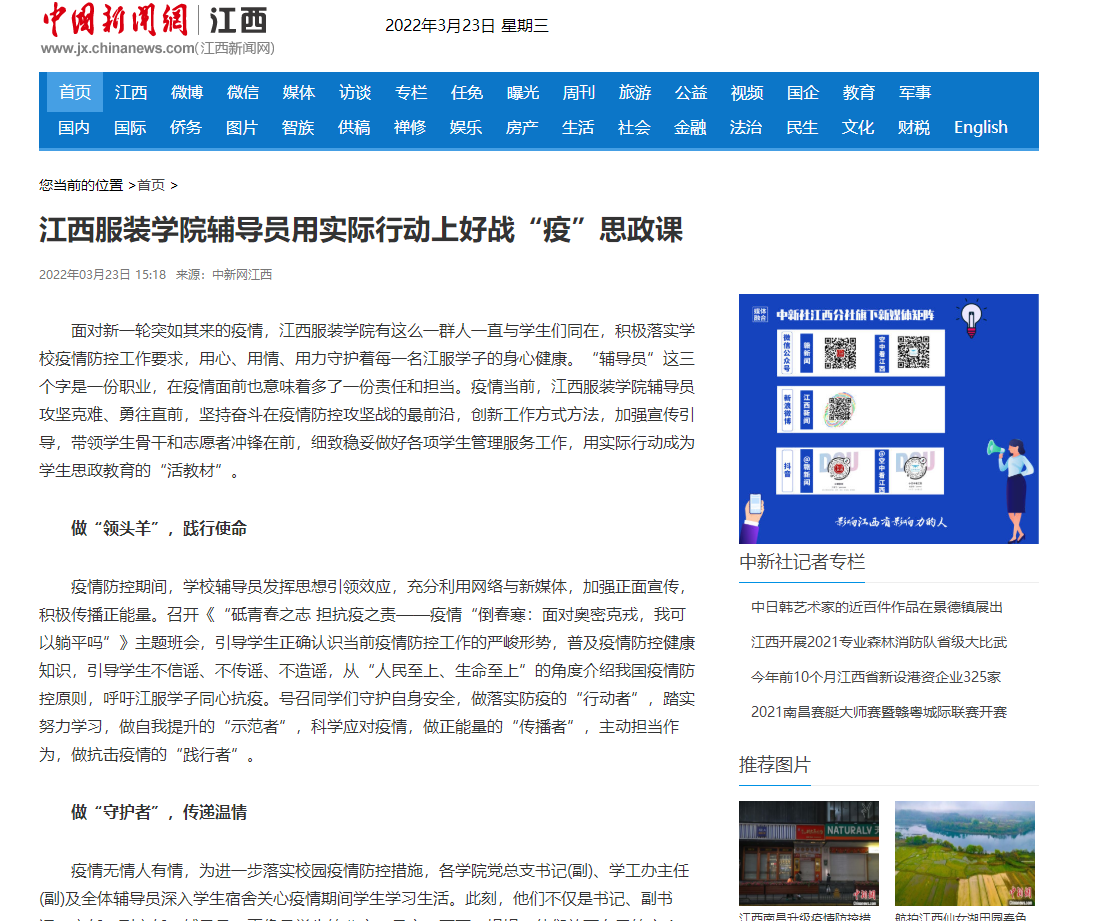
Task: Open the 视频 navigation item
Action: tap(747, 93)
